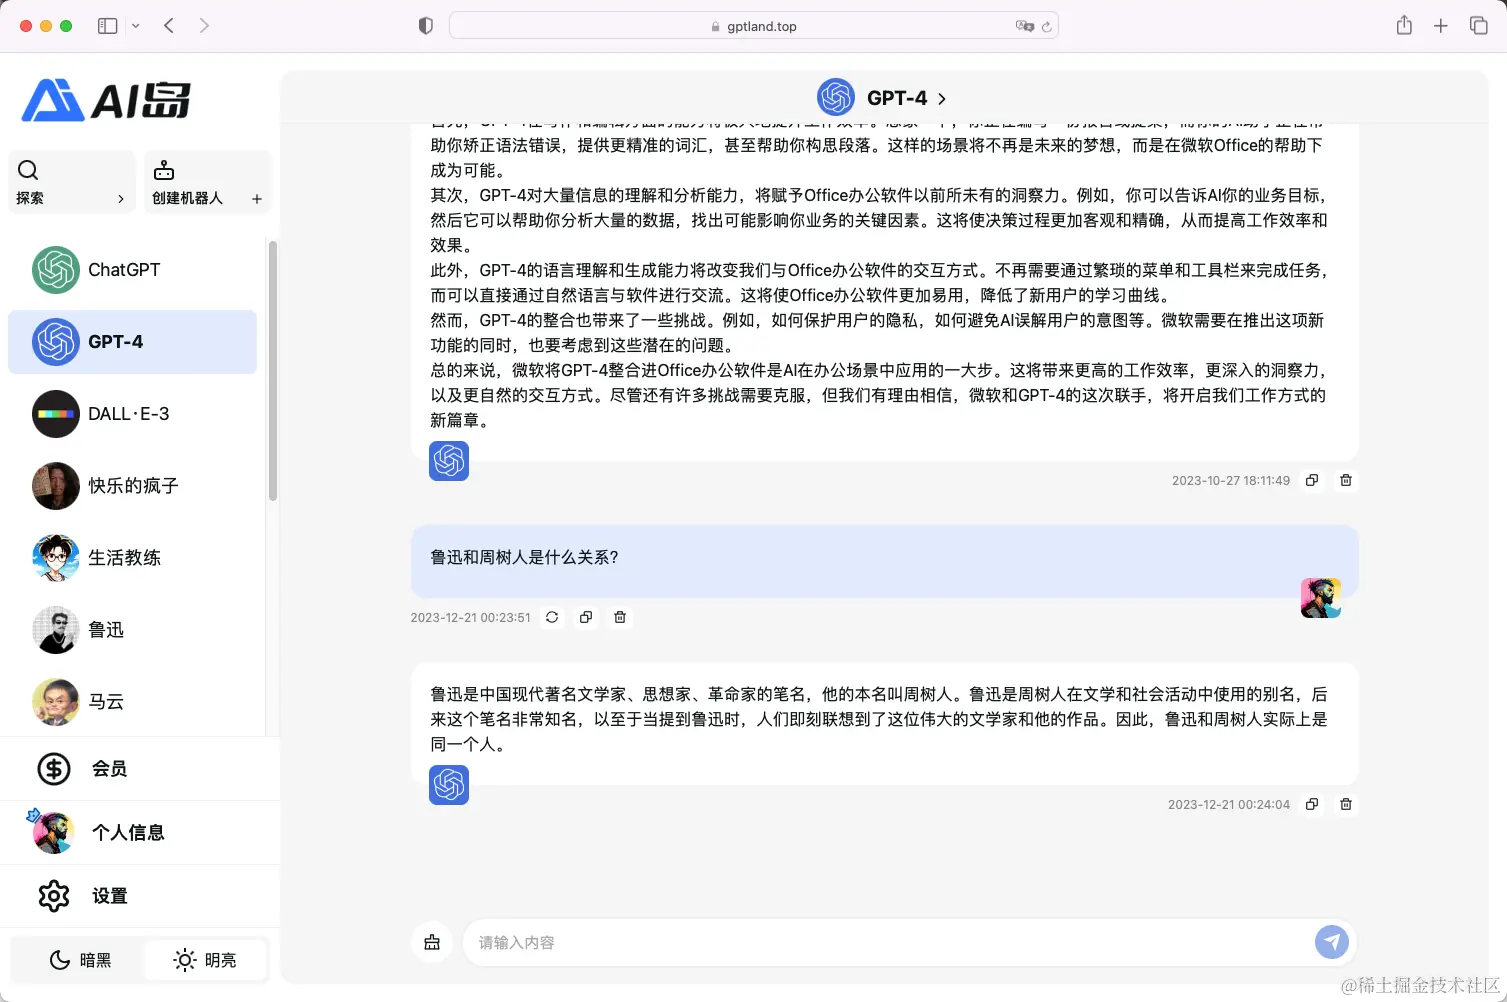
Task: Open the 马云 bot chat
Action: [x=132, y=702]
